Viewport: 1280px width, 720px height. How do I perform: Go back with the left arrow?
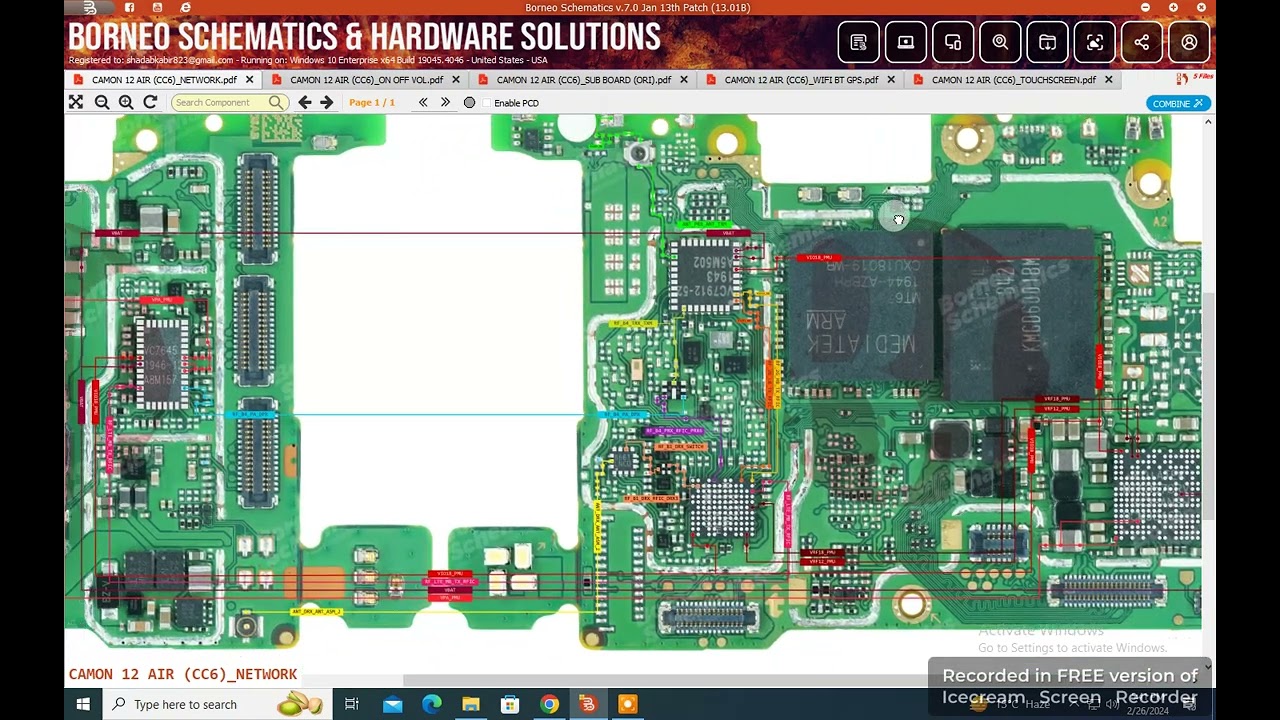pyautogui.click(x=305, y=102)
